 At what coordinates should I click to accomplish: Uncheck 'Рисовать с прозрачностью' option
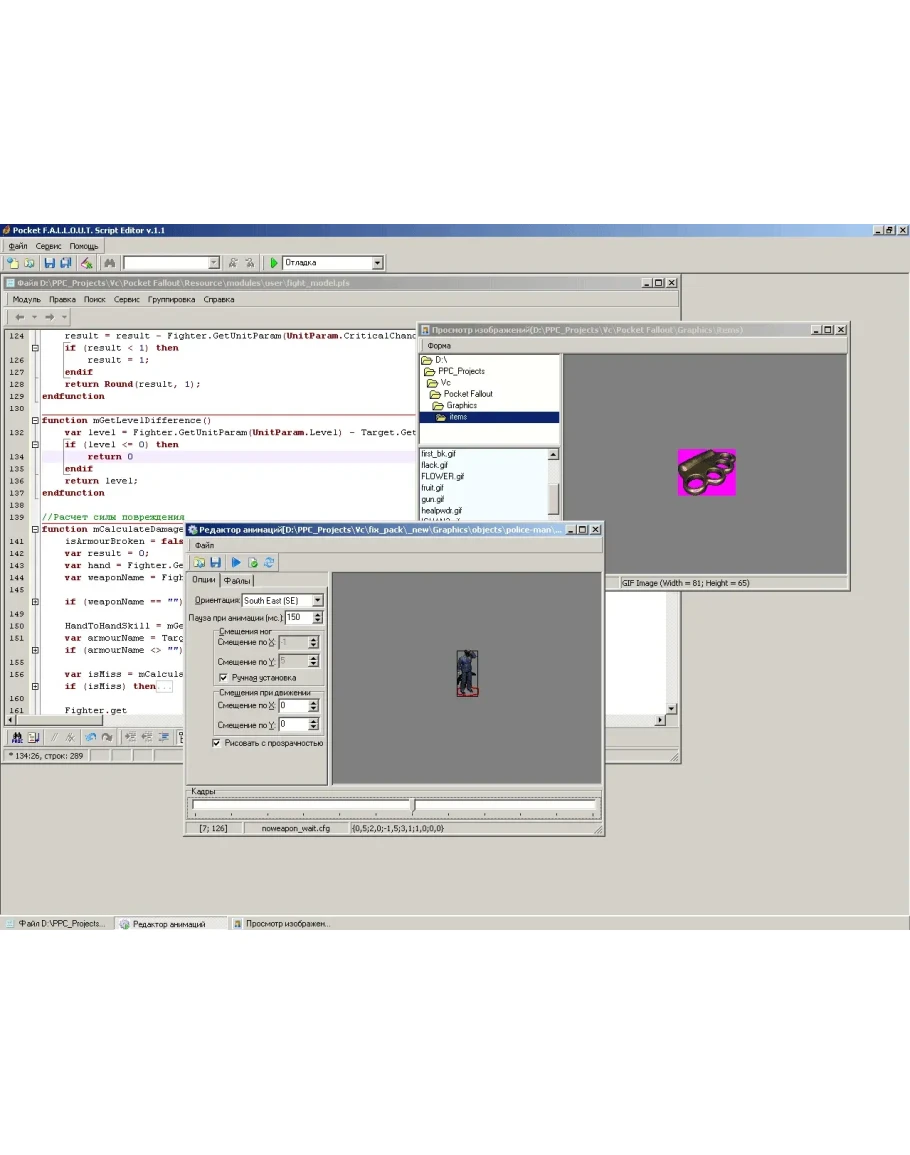click(217, 743)
